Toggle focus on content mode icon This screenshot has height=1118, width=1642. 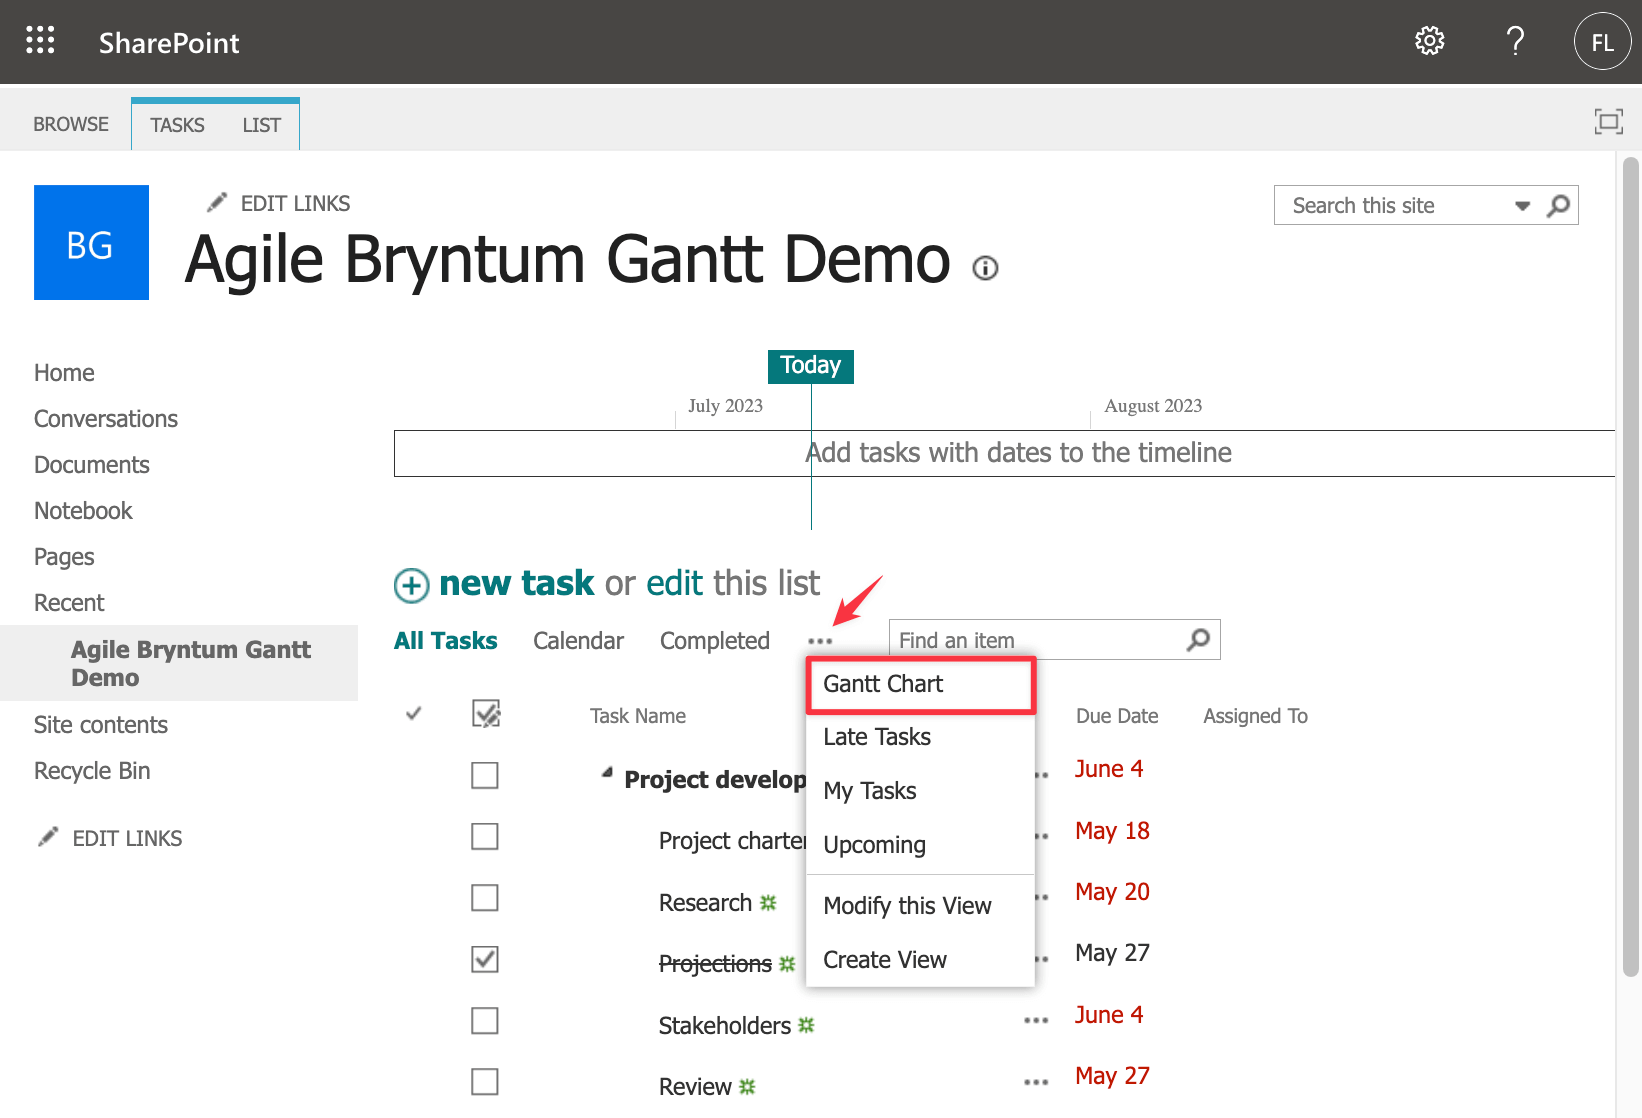coord(1608,122)
